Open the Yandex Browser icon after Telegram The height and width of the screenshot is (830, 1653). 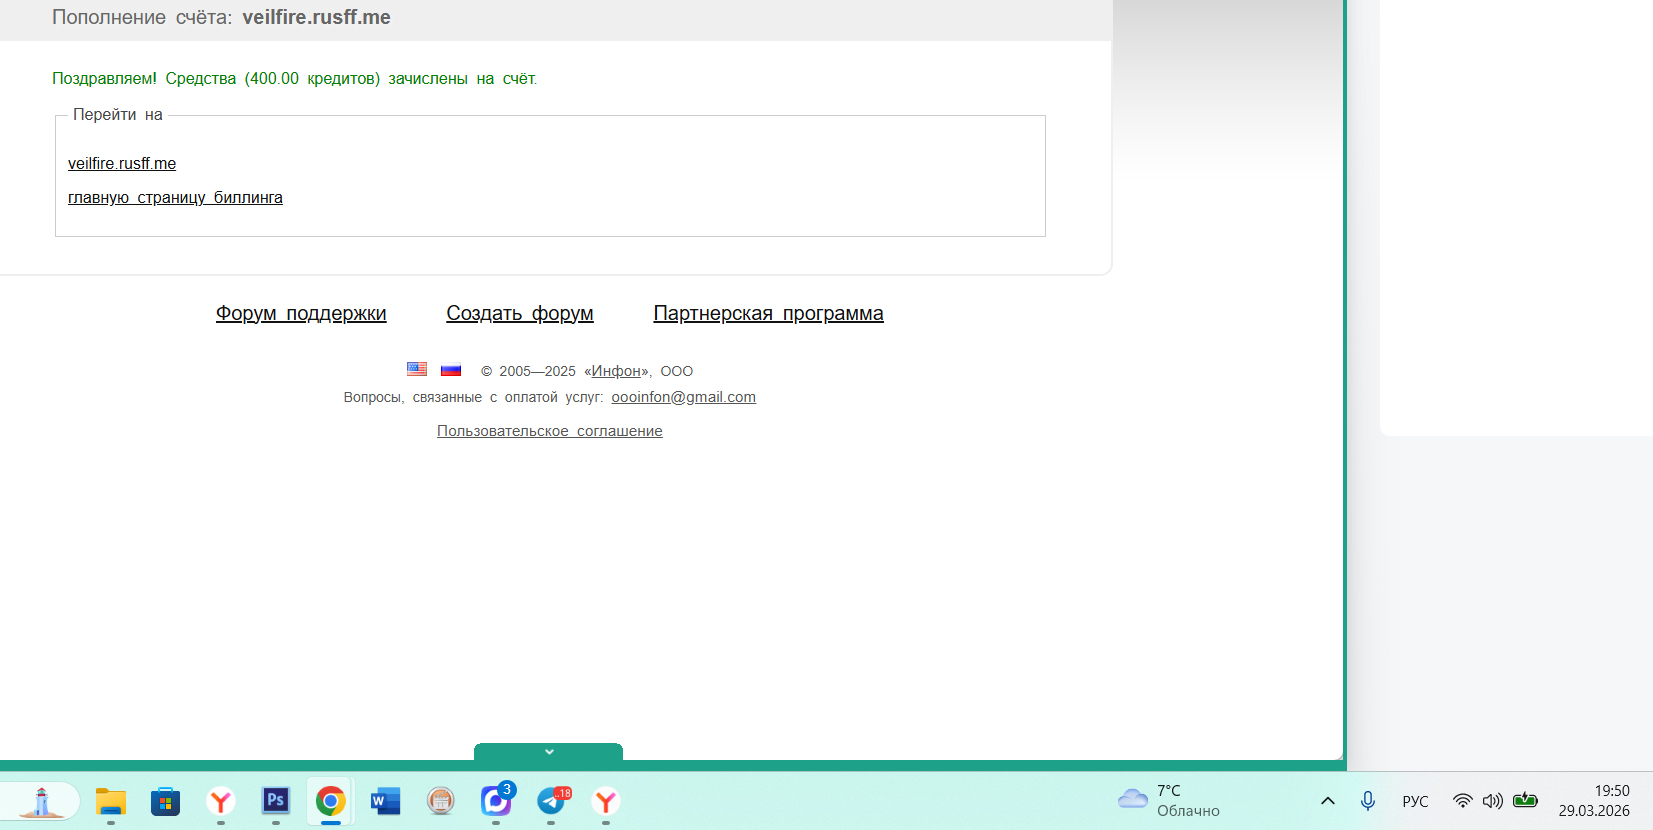coord(606,801)
